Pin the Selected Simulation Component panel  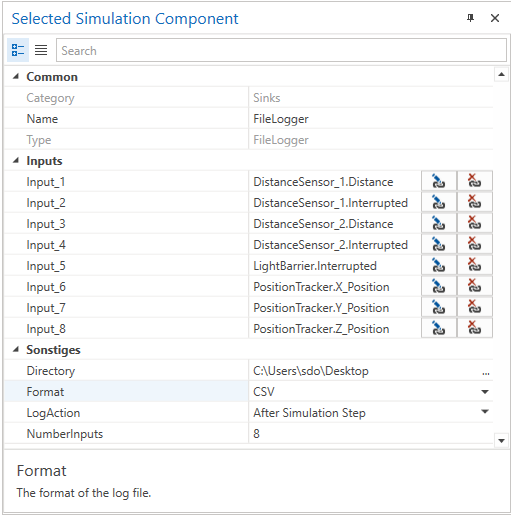(470, 18)
